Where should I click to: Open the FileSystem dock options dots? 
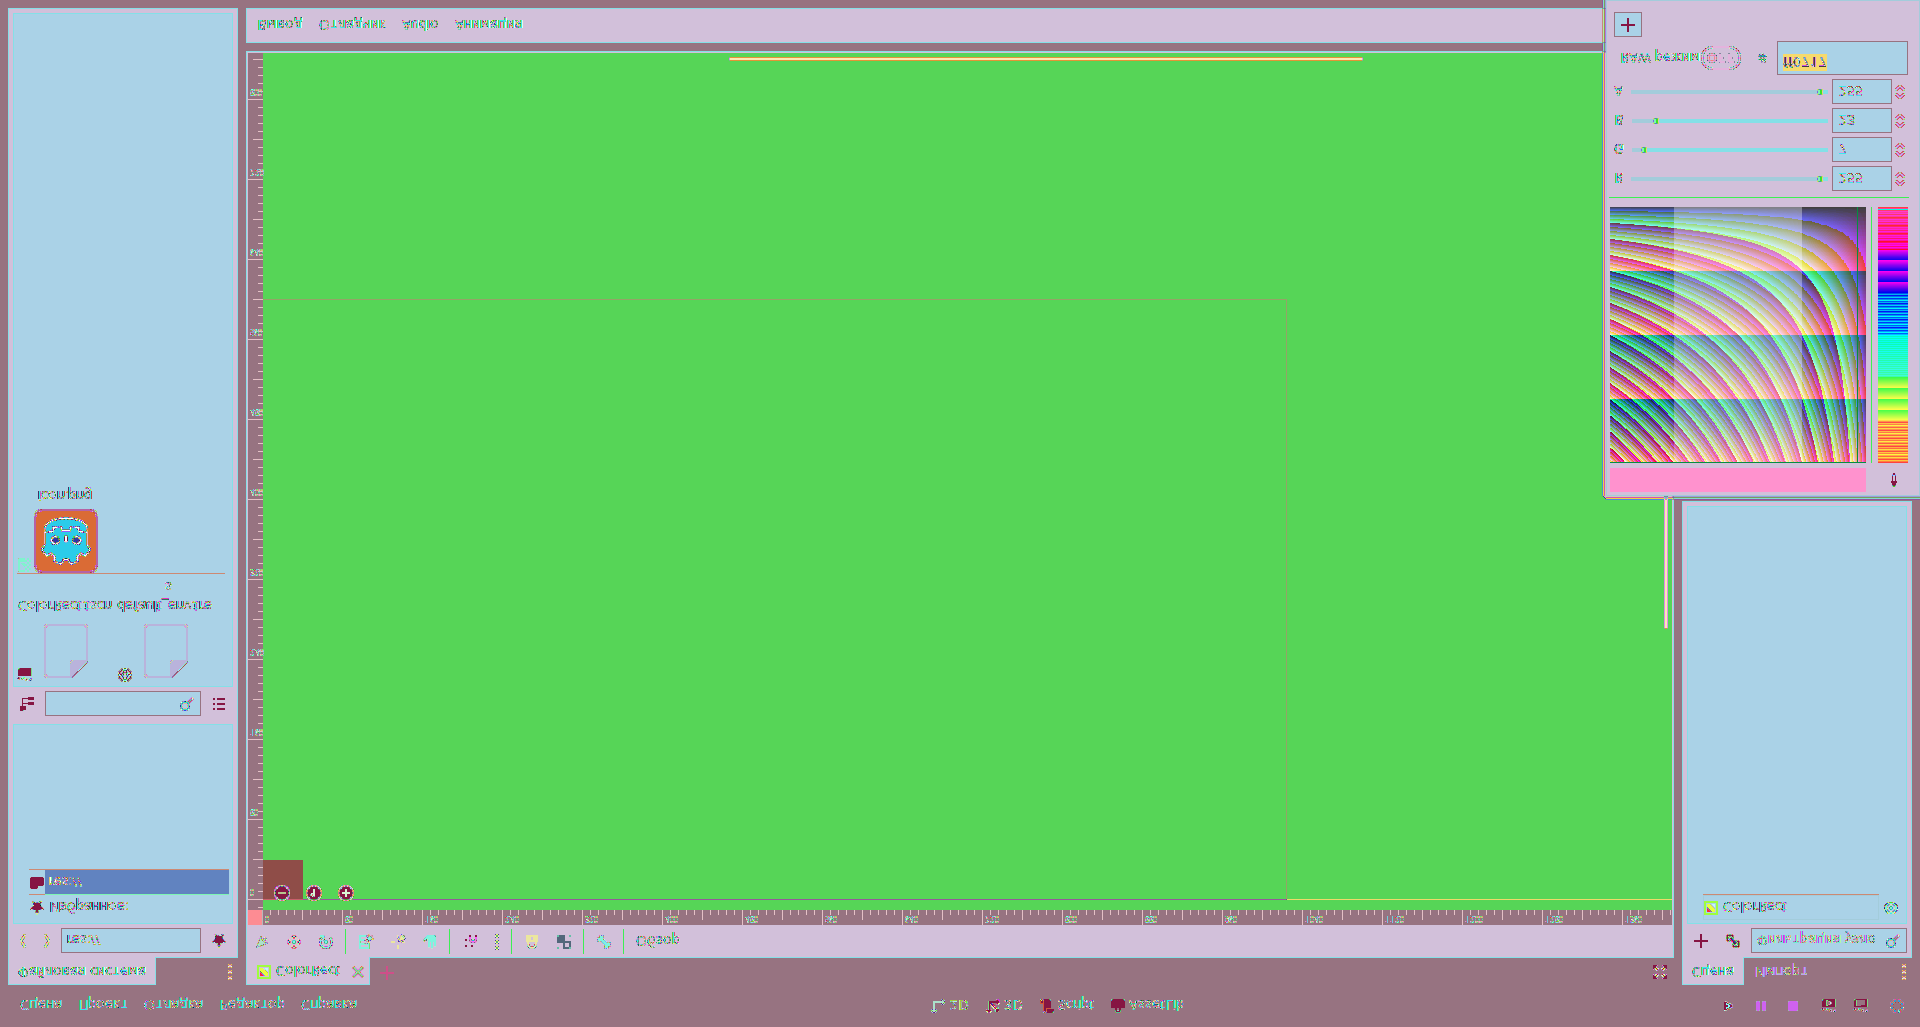(229, 972)
